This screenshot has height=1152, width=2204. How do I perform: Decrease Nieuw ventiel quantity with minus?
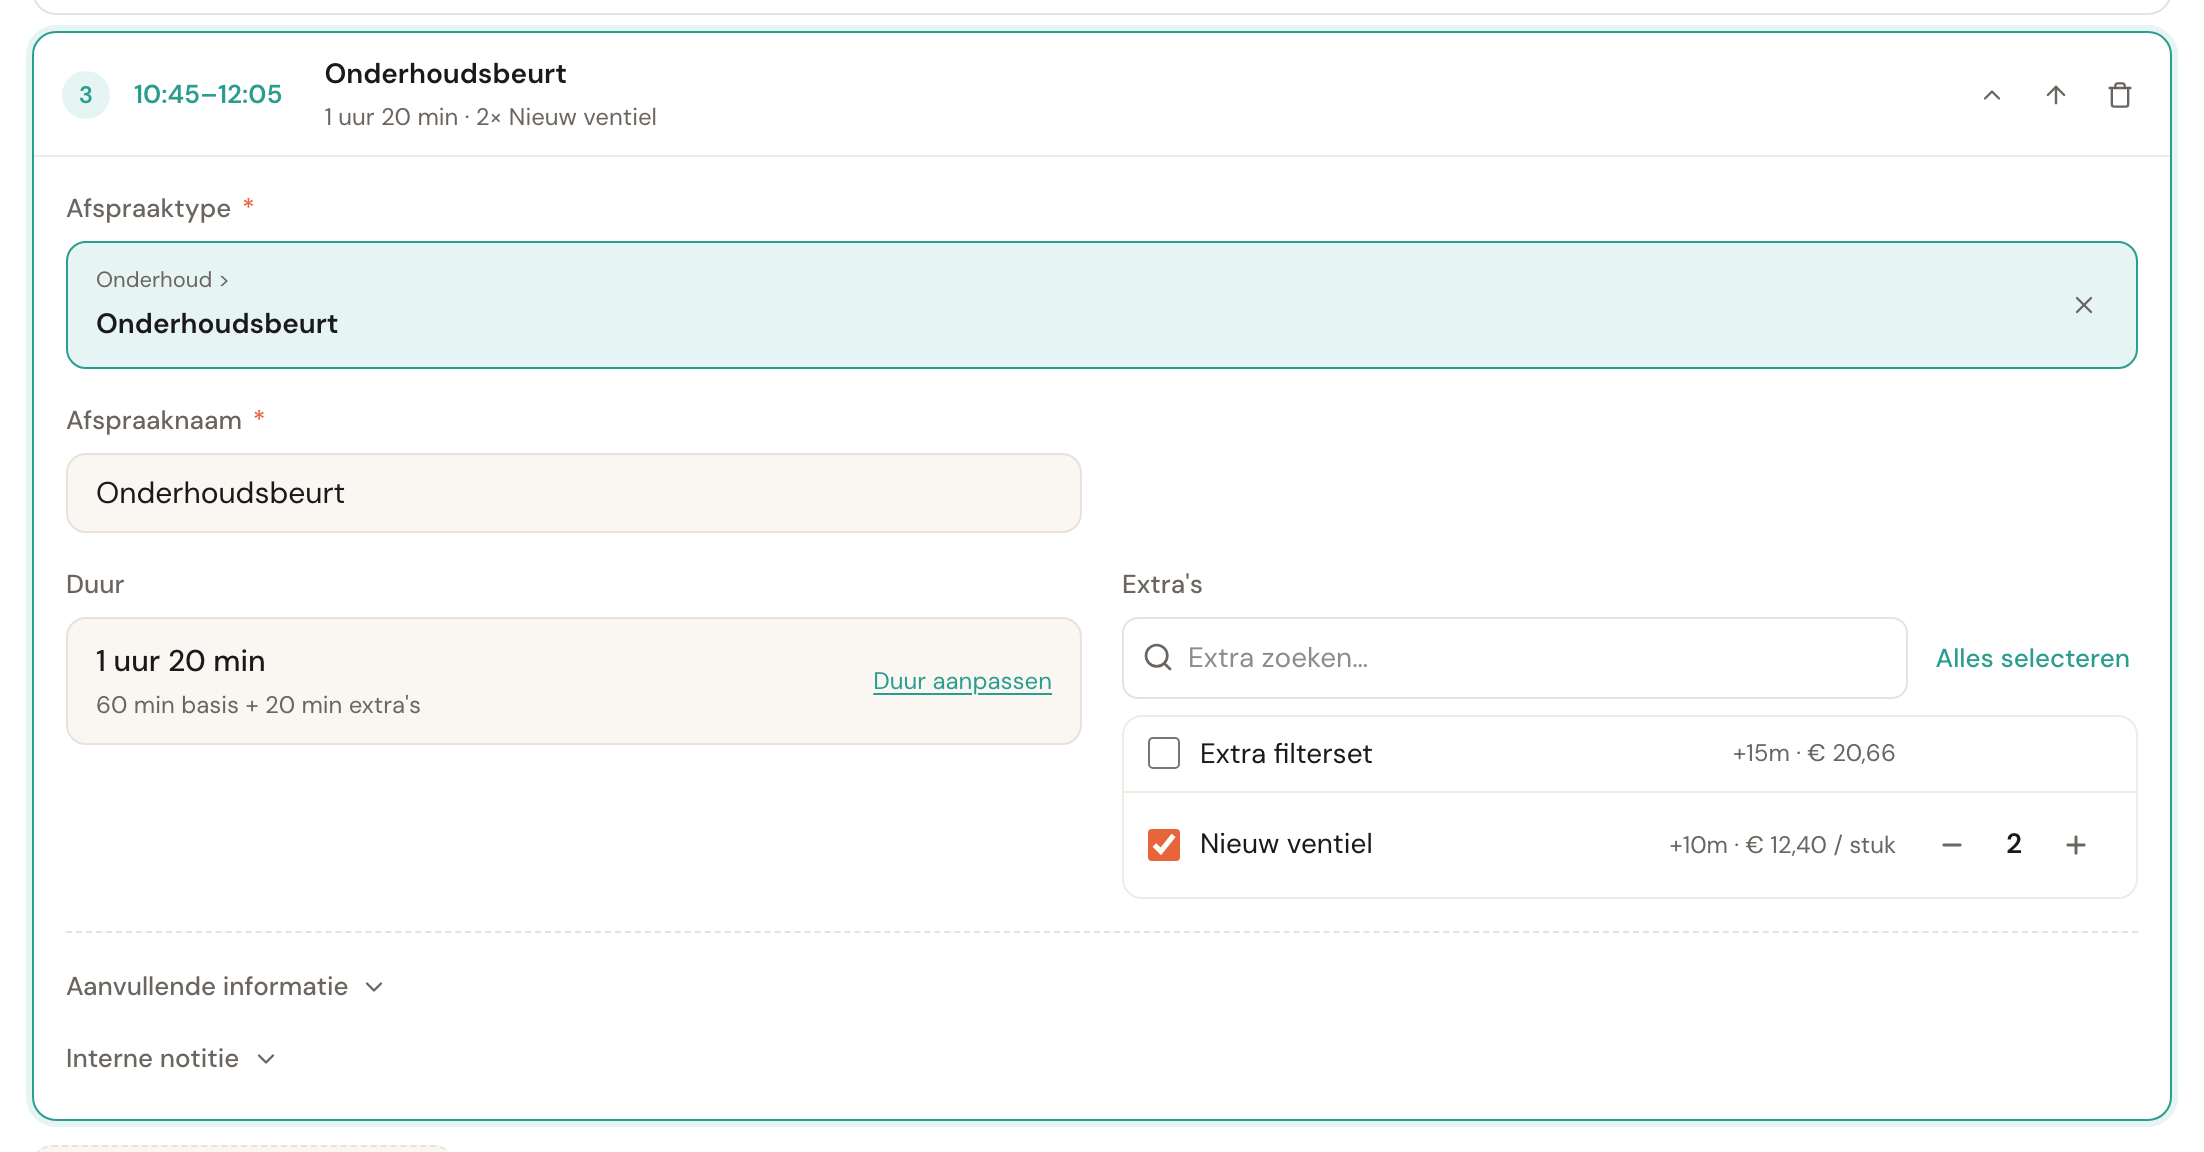[1952, 845]
